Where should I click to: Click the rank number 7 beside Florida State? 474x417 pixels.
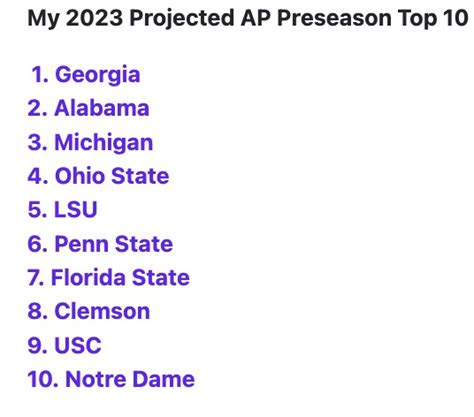36,278
